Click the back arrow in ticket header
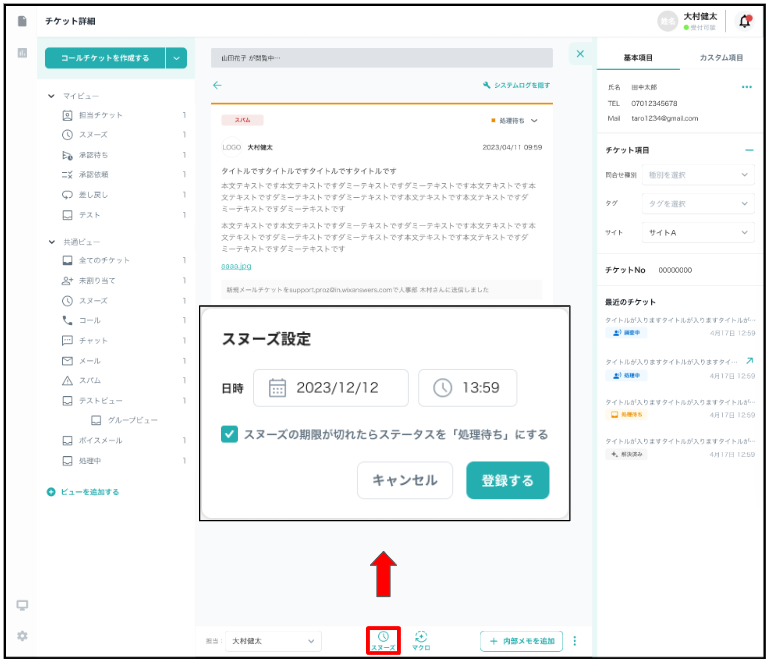This screenshot has width=768, height=661. click(x=217, y=86)
